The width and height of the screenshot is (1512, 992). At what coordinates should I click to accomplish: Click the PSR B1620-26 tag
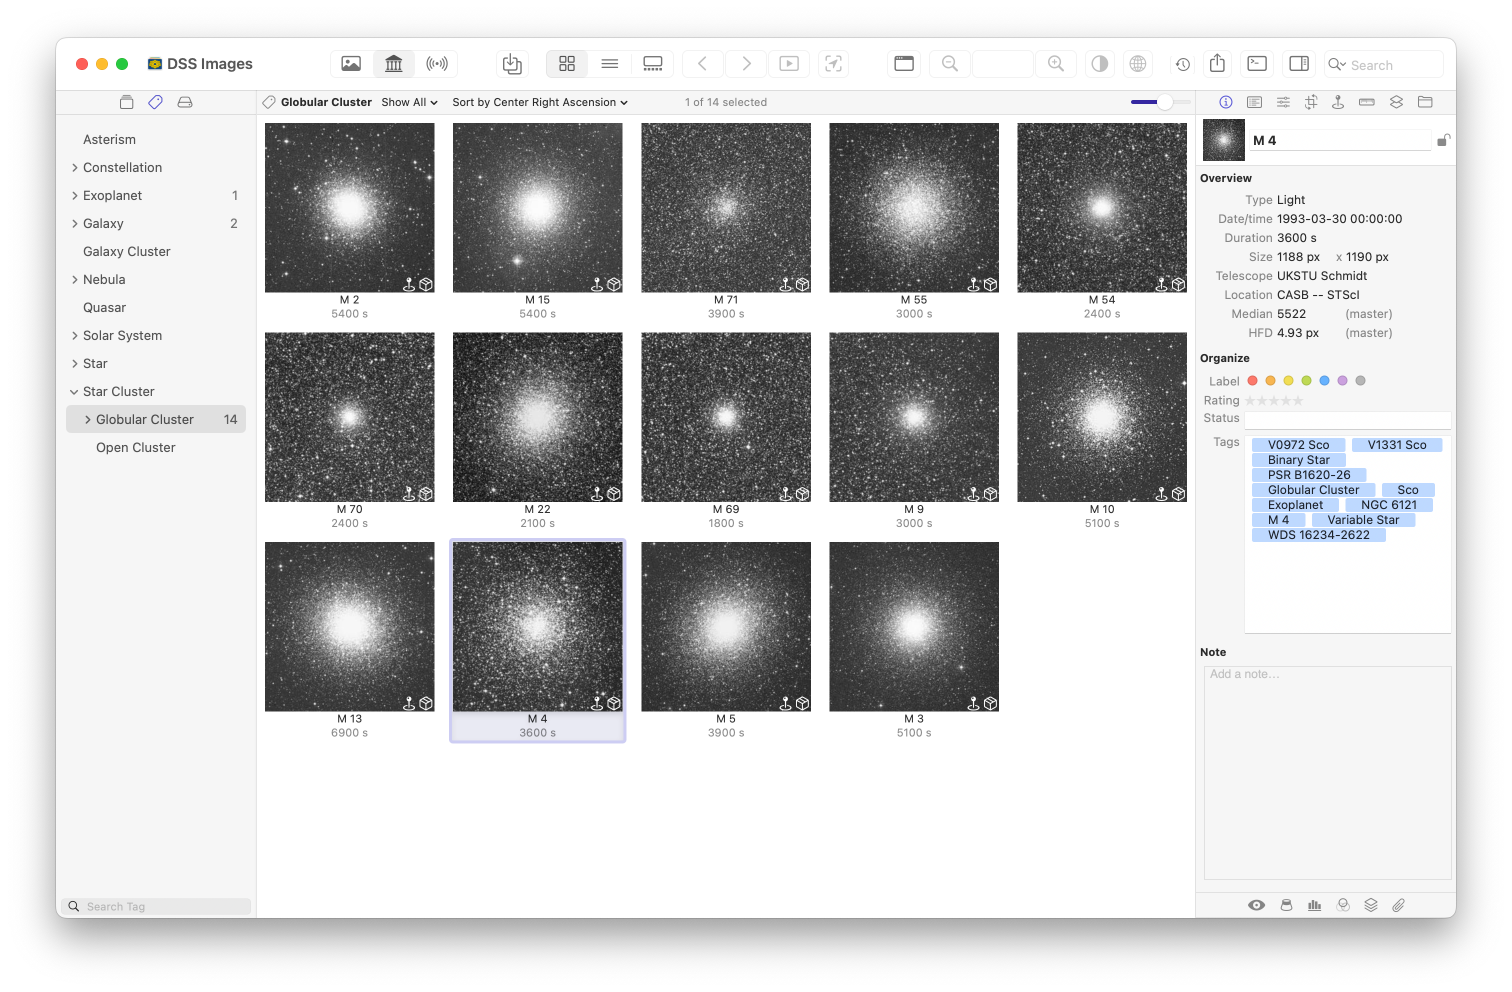pos(1308,475)
